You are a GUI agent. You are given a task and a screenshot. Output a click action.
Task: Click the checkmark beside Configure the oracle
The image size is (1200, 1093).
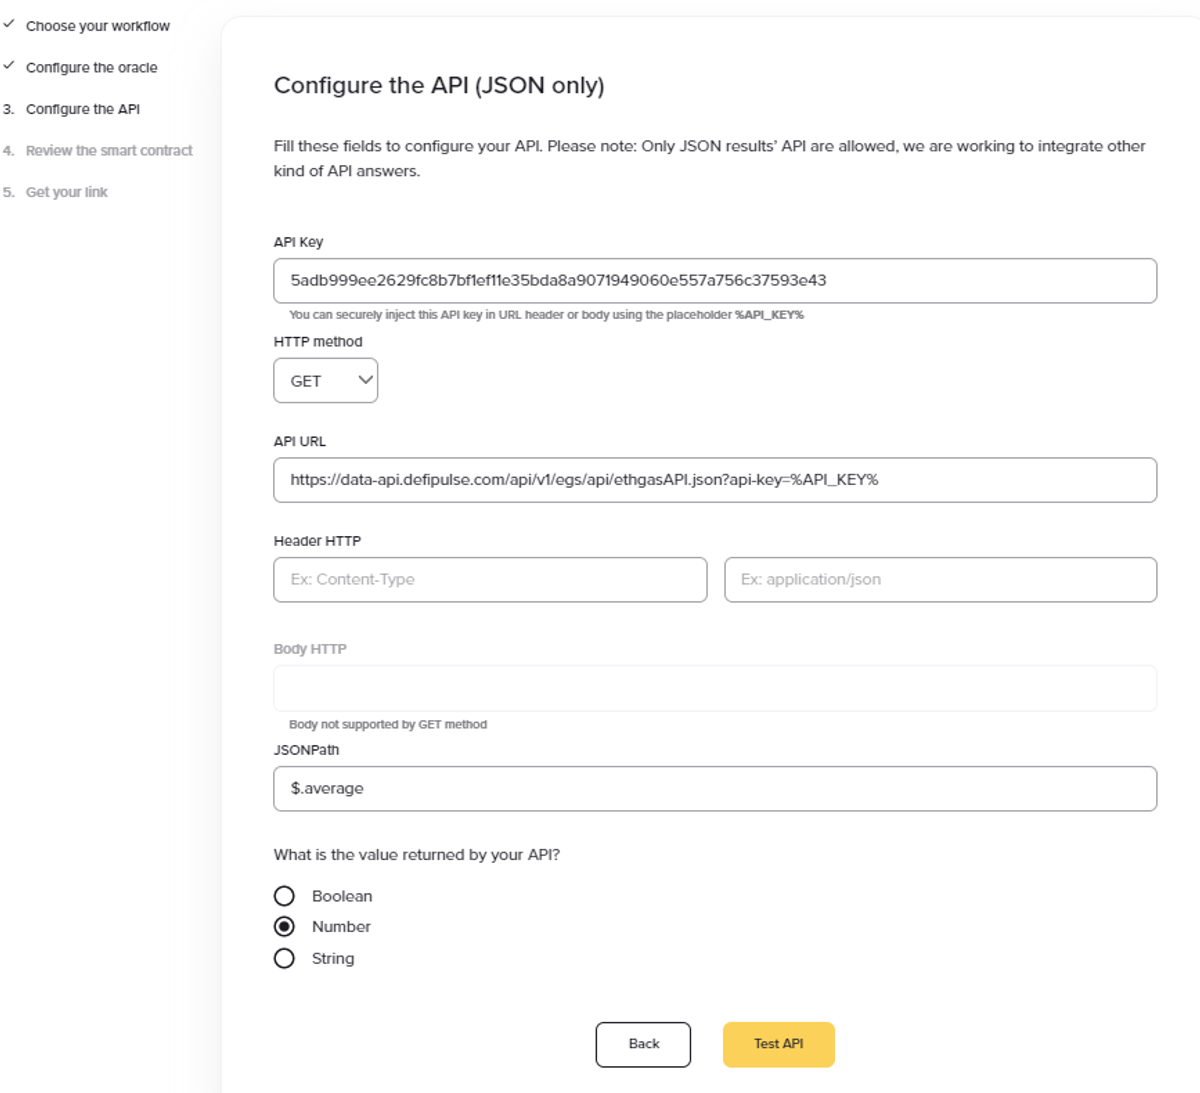pyautogui.click(x=9, y=66)
